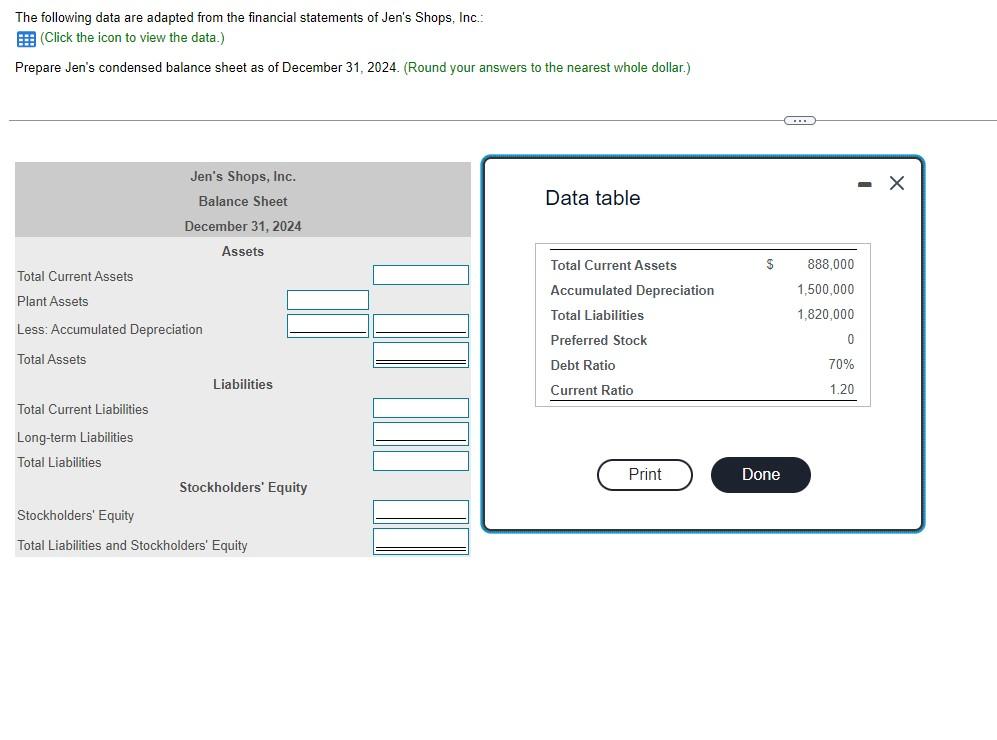Click the Total Assets answer box
Viewport: 997px width, 740px height.
tap(420, 353)
